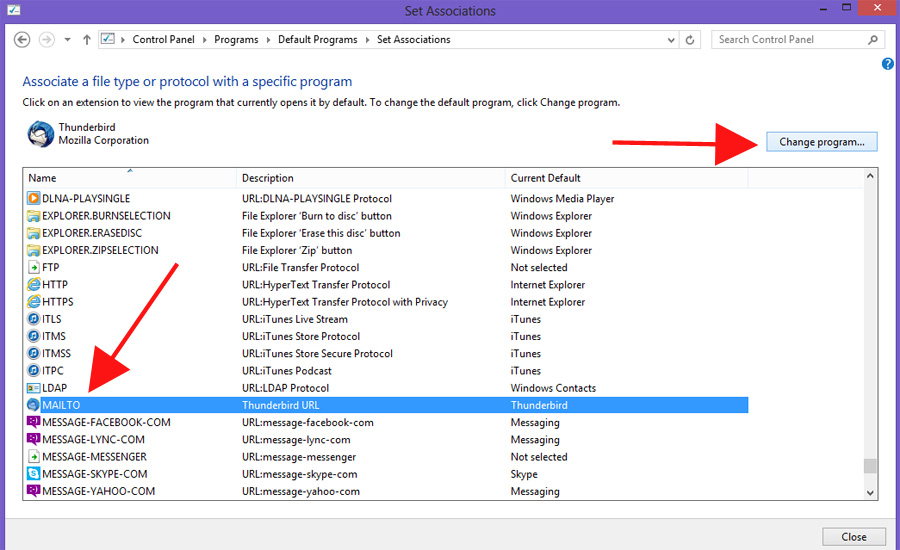Click the EXPLORER.ZIPSELECTION folder icon

pos(33,250)
